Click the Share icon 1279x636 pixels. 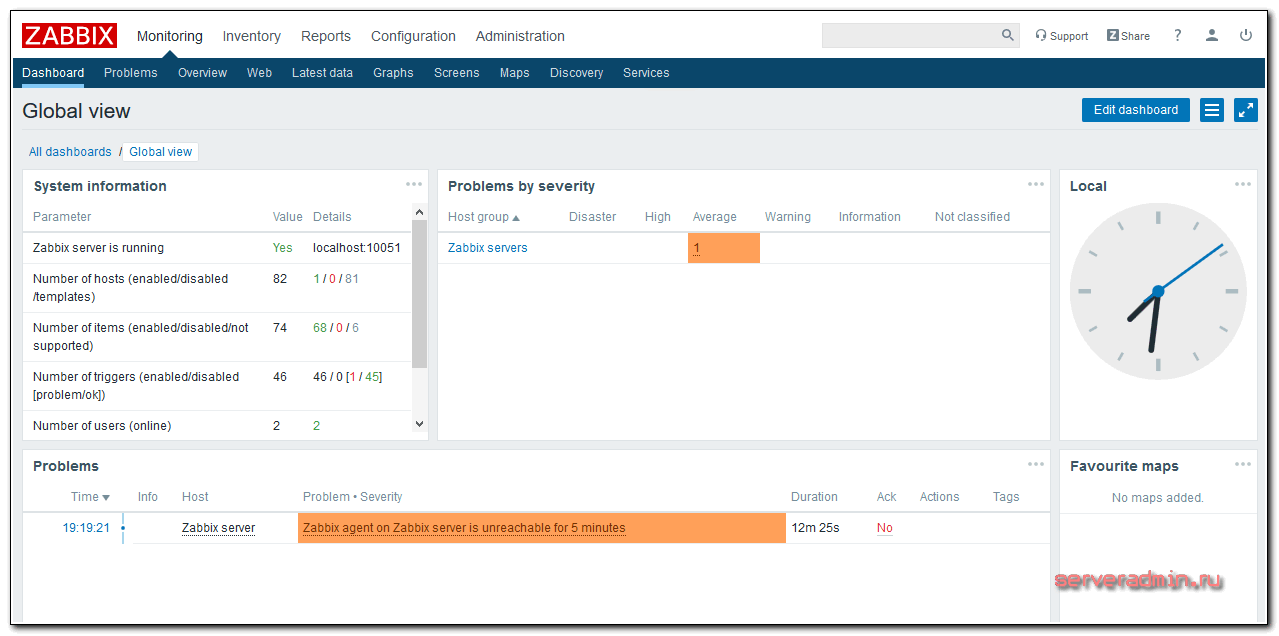click(x=1128, y=36)
